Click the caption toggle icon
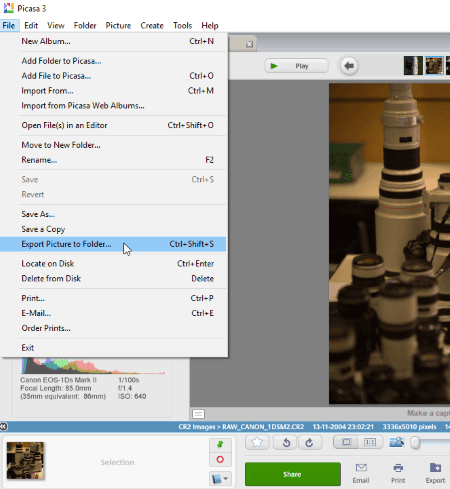This screenshot has width=450, height=489. (x=198, y=414)
